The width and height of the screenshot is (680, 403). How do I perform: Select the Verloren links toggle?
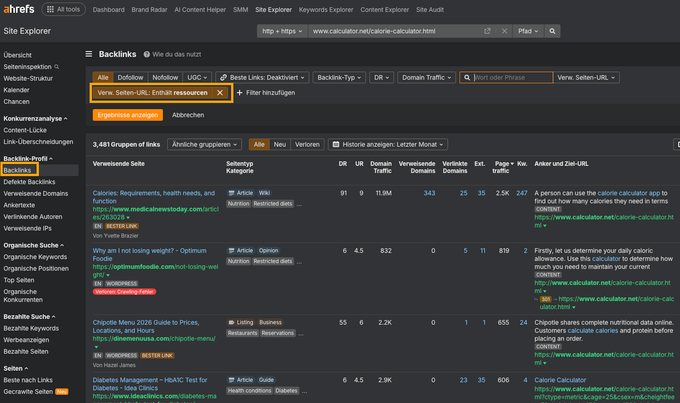pos(307,144)
